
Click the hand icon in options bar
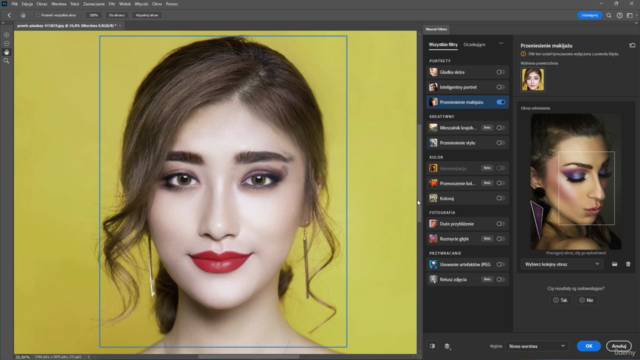tap(23, 15)
